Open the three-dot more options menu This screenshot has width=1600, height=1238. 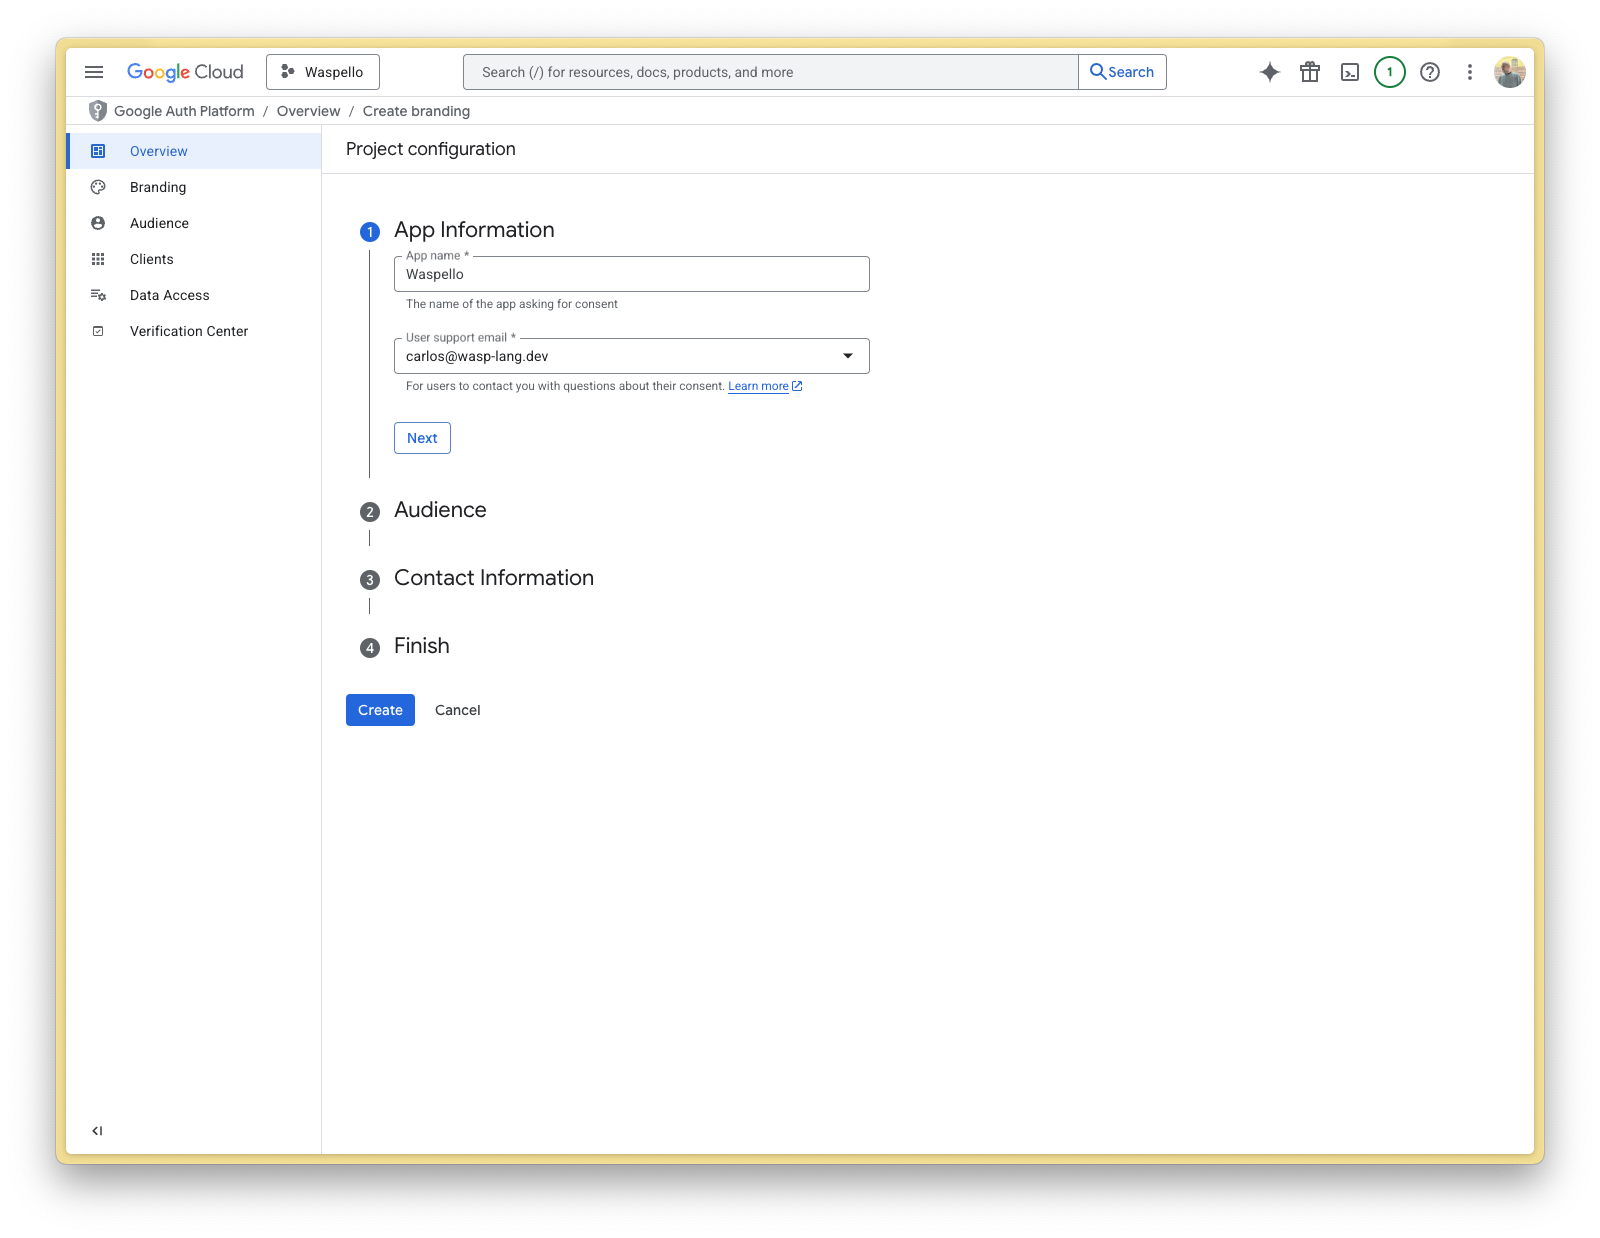tap(1469, 71)
